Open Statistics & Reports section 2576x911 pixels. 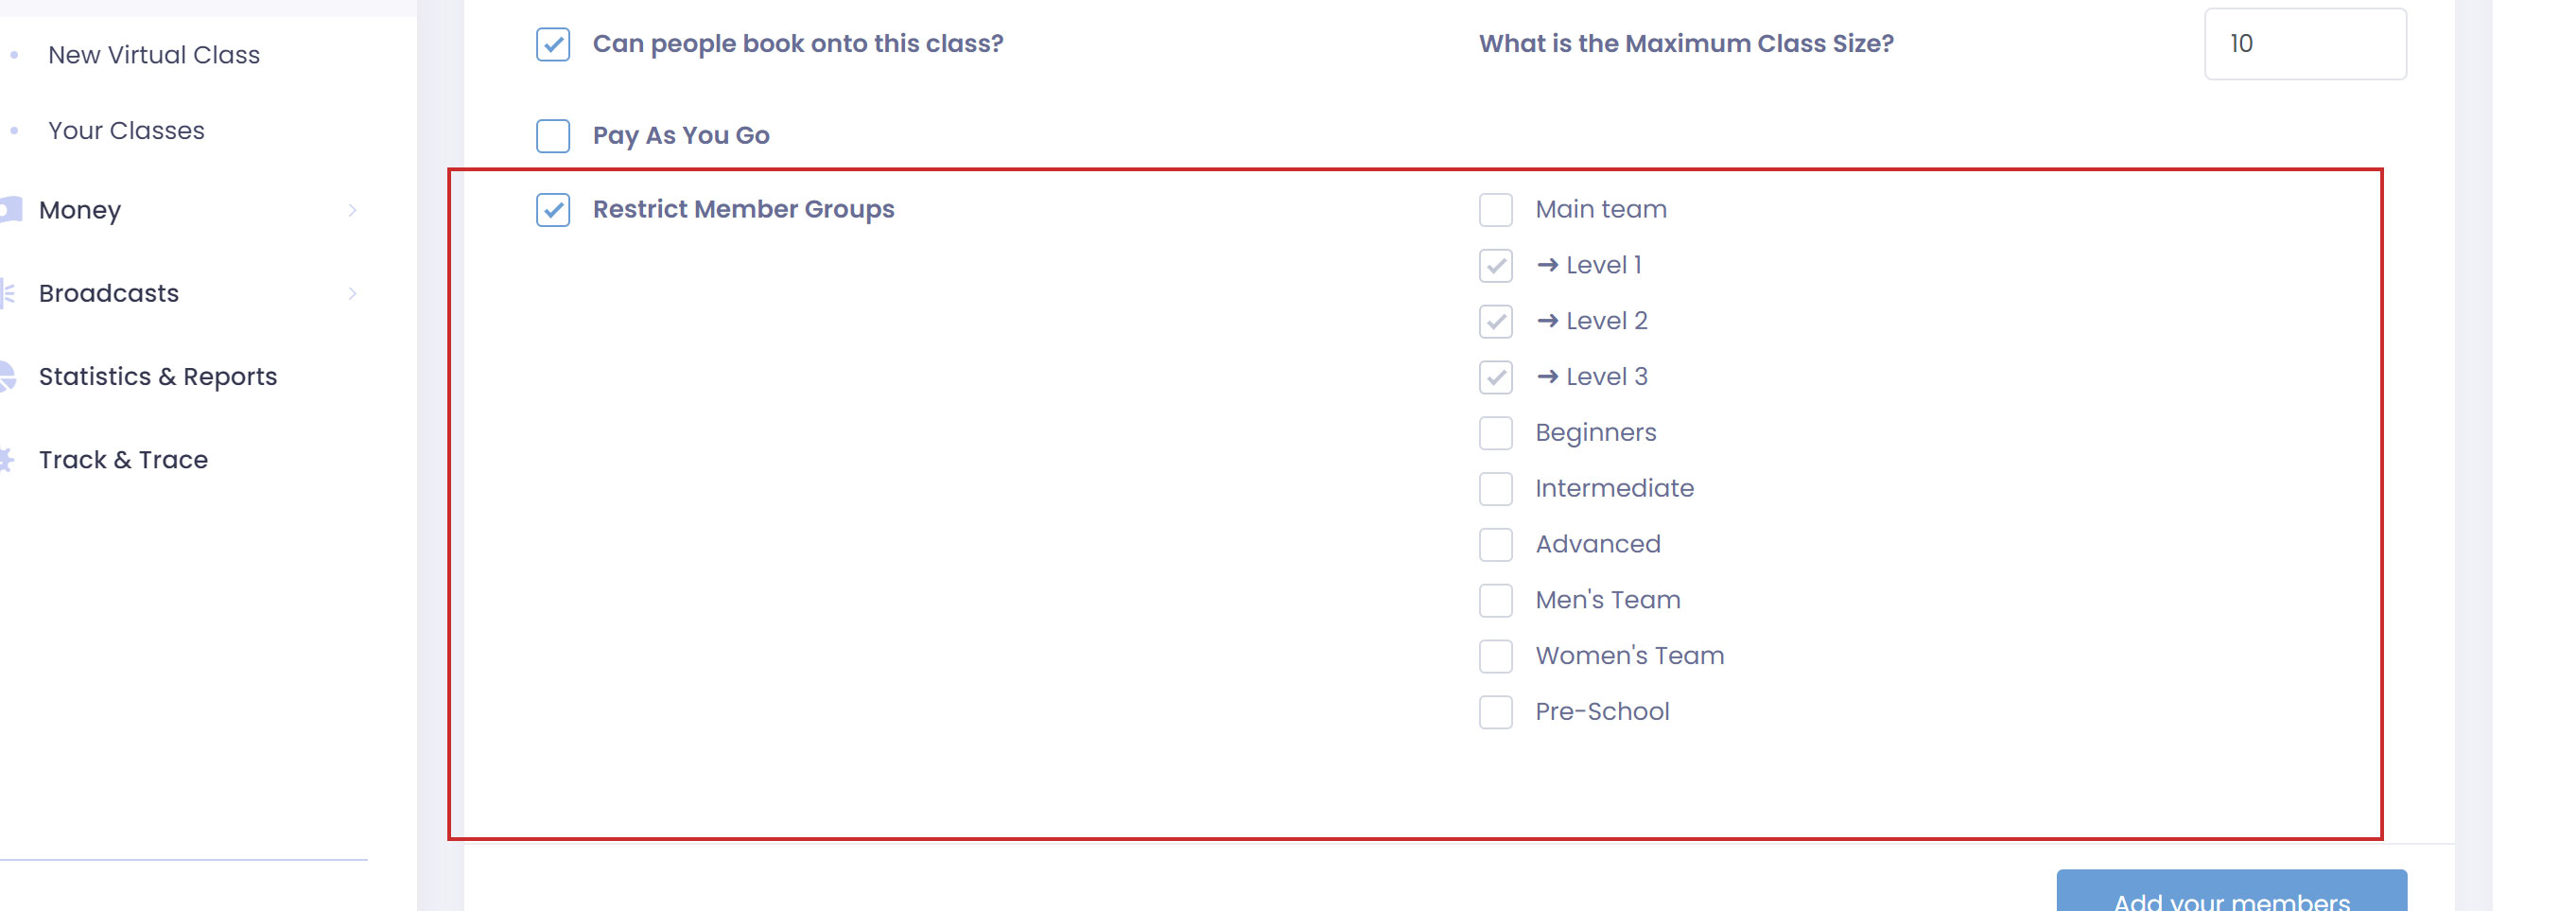[157, 376]
